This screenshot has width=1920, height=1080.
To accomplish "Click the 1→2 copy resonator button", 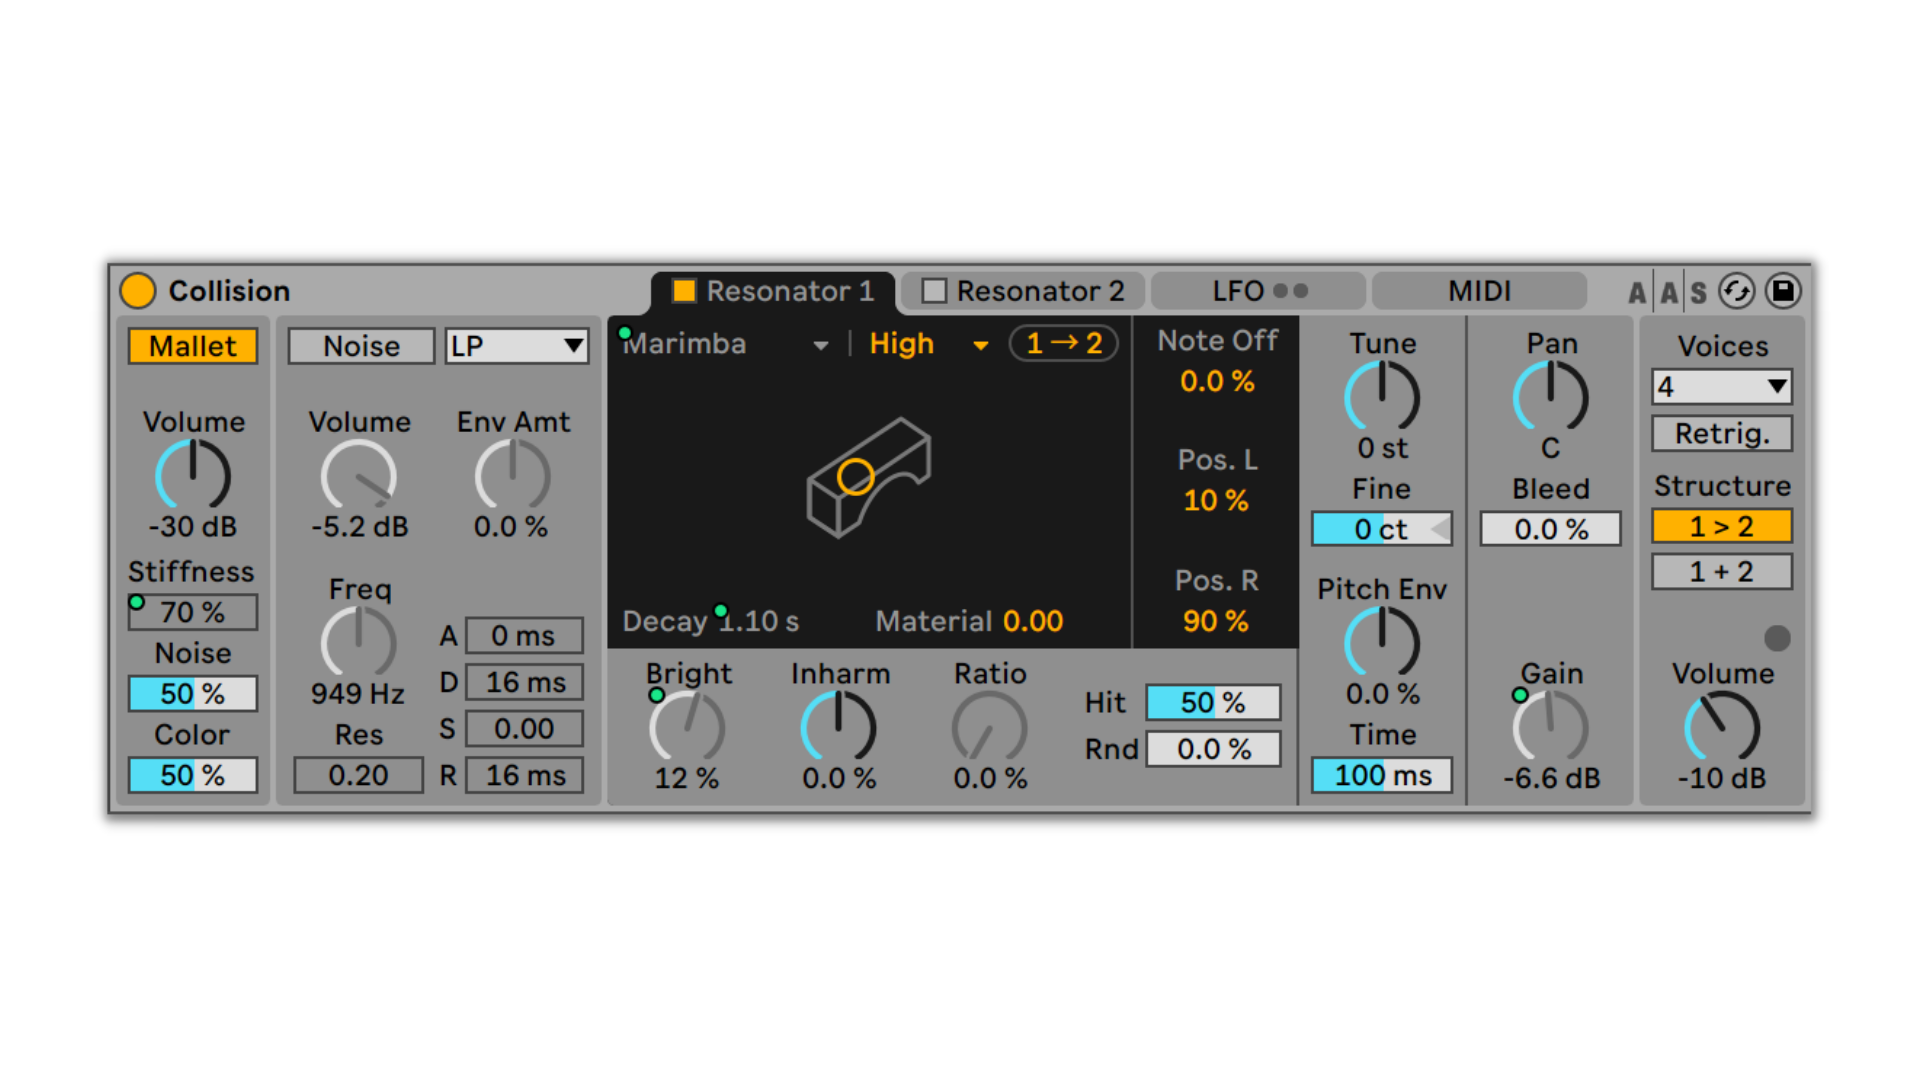I will tap(1064, 344).
